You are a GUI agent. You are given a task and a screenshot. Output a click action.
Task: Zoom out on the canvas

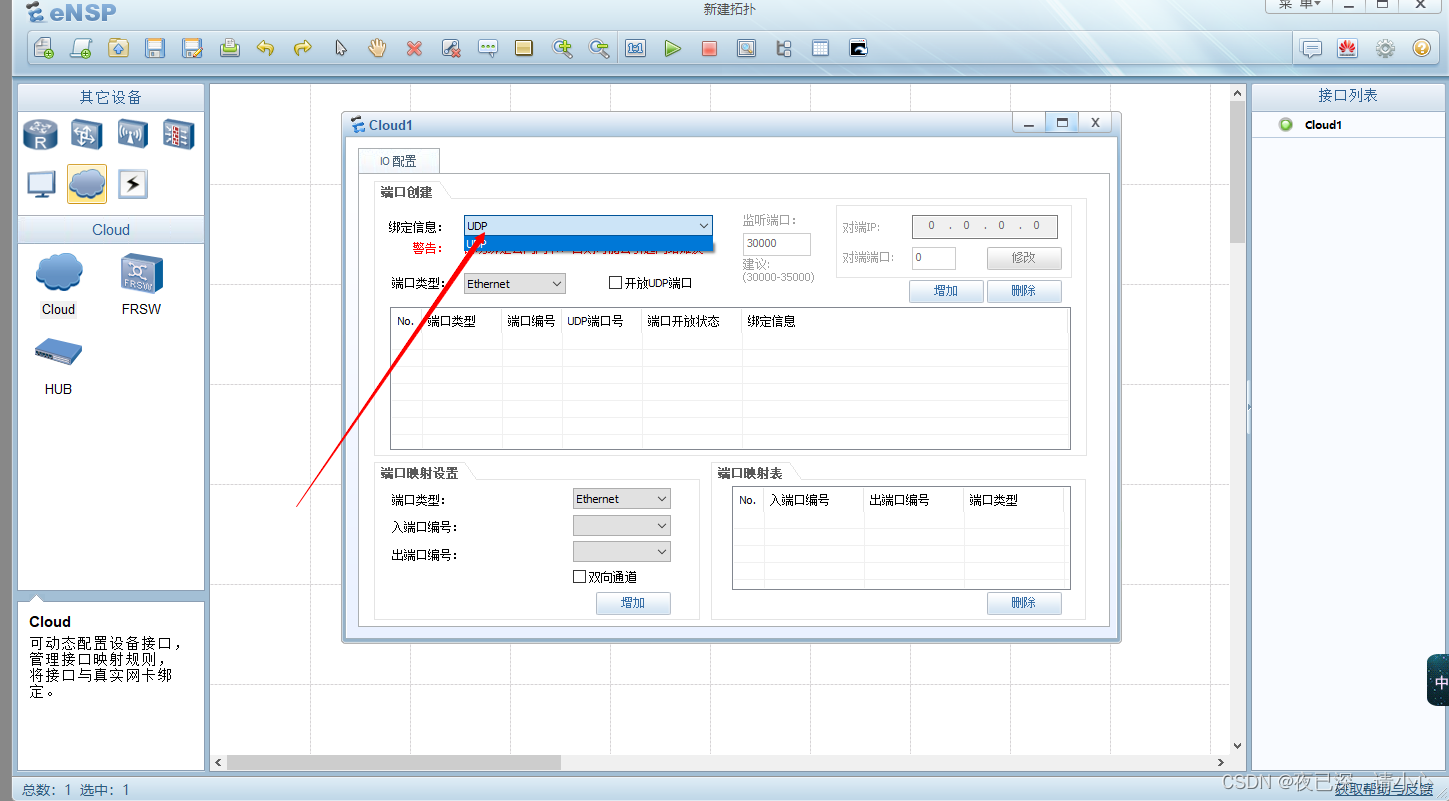(598, 48)
